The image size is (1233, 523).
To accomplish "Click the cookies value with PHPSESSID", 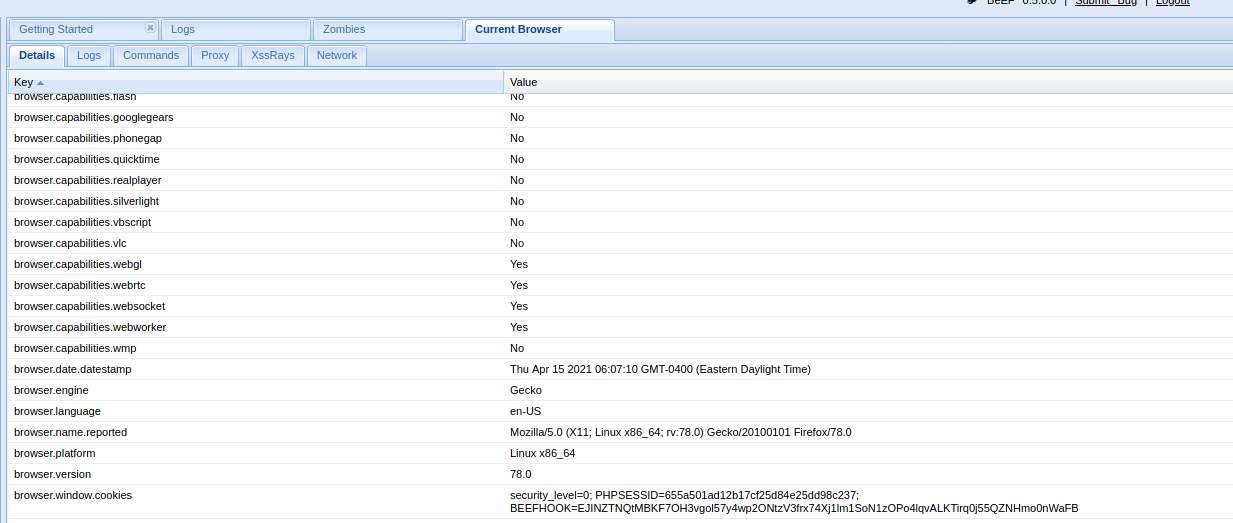I will (794, 501).
